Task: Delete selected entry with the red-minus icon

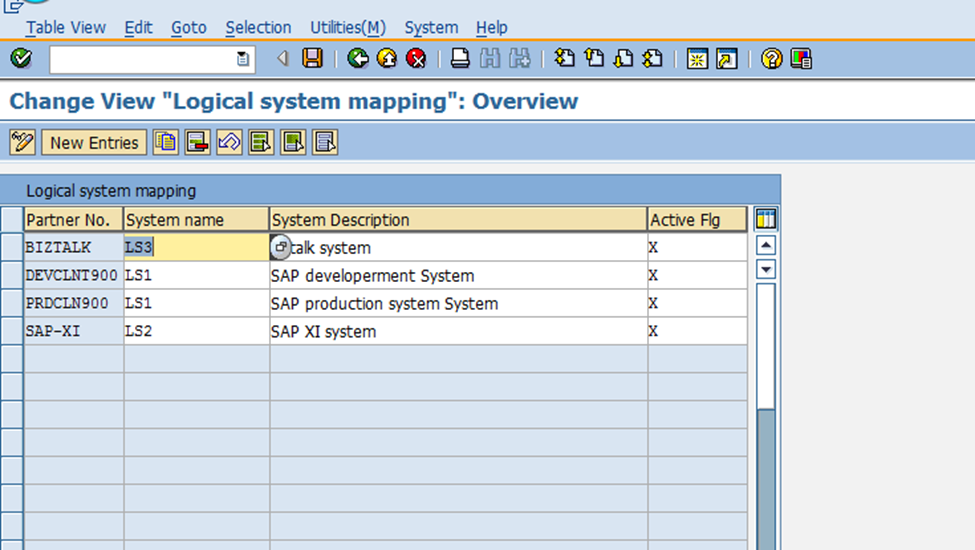Action: 197,142
